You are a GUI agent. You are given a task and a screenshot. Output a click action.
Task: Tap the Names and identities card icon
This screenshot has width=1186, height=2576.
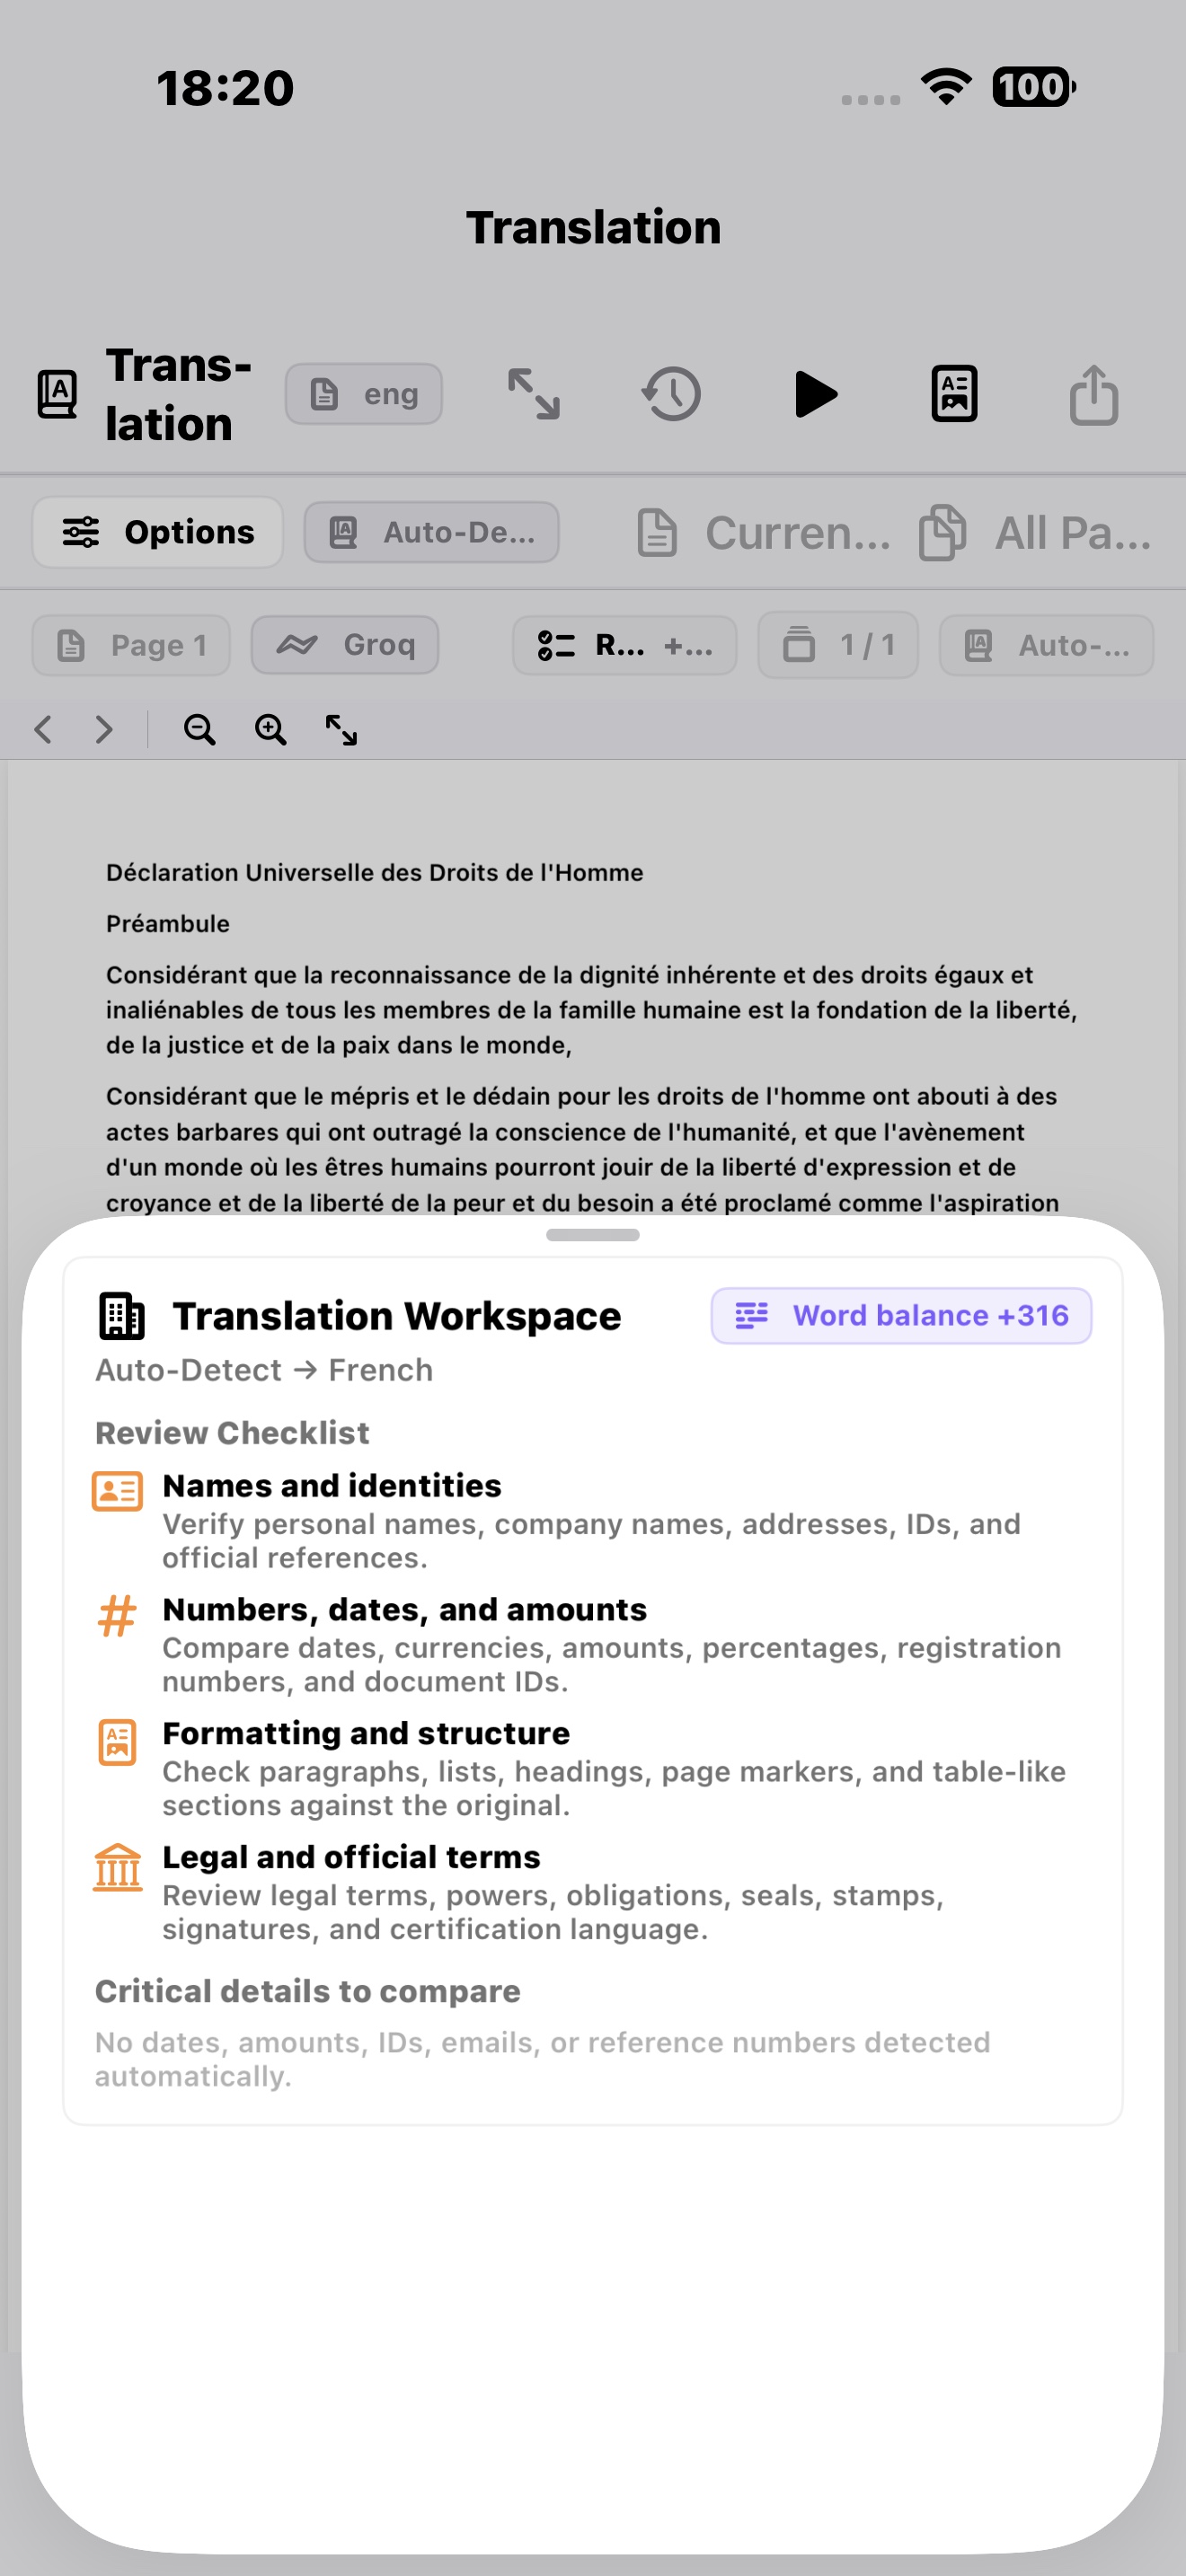[x=117, y=1491]
